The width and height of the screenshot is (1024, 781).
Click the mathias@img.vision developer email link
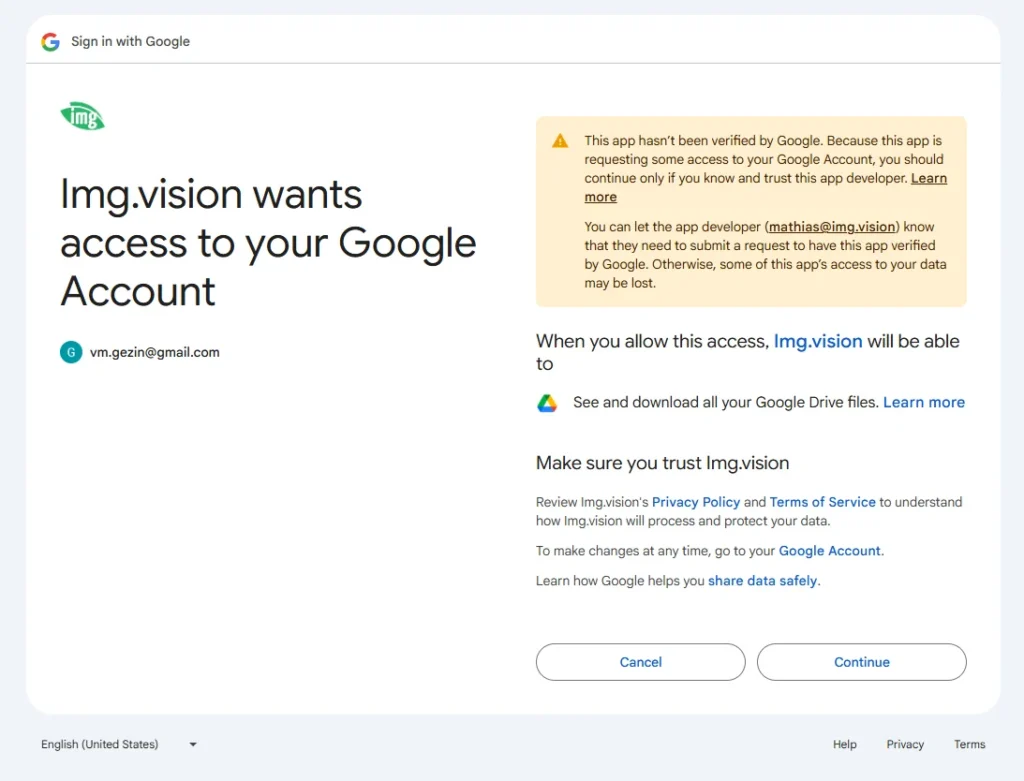pos(832,227)
